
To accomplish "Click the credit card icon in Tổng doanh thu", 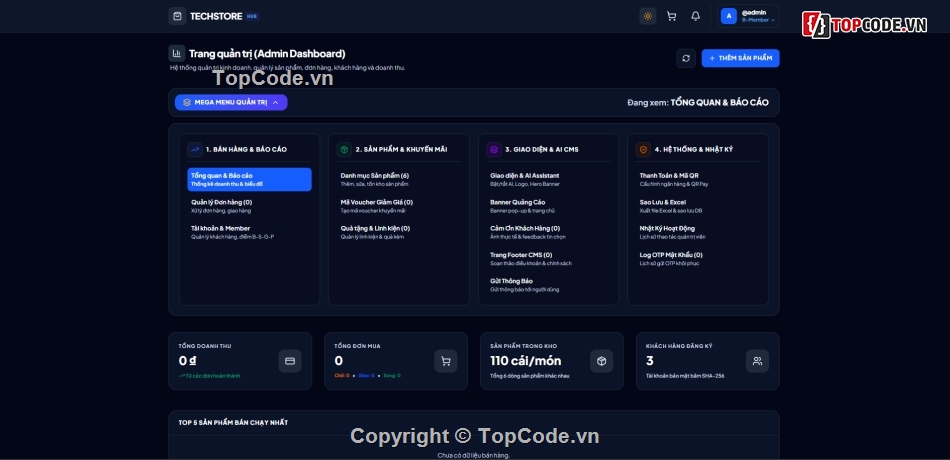I will [290, 361].
